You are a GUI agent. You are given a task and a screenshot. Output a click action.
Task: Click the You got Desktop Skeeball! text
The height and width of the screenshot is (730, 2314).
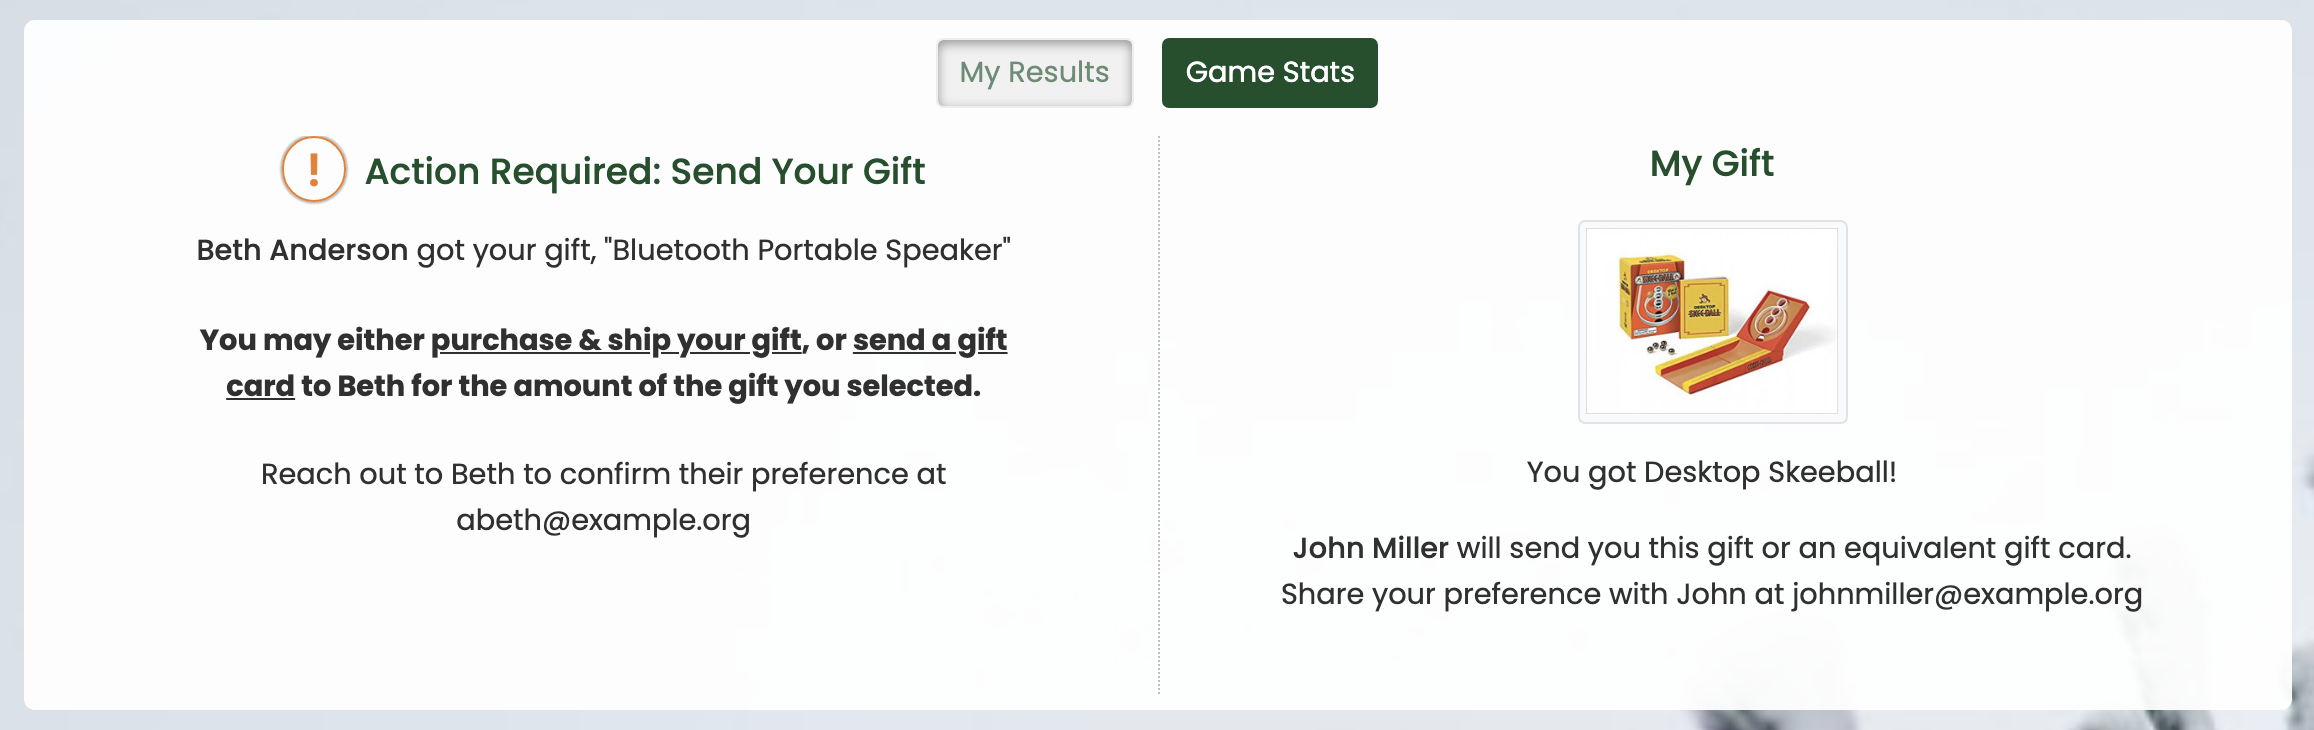coord(1712,472)
